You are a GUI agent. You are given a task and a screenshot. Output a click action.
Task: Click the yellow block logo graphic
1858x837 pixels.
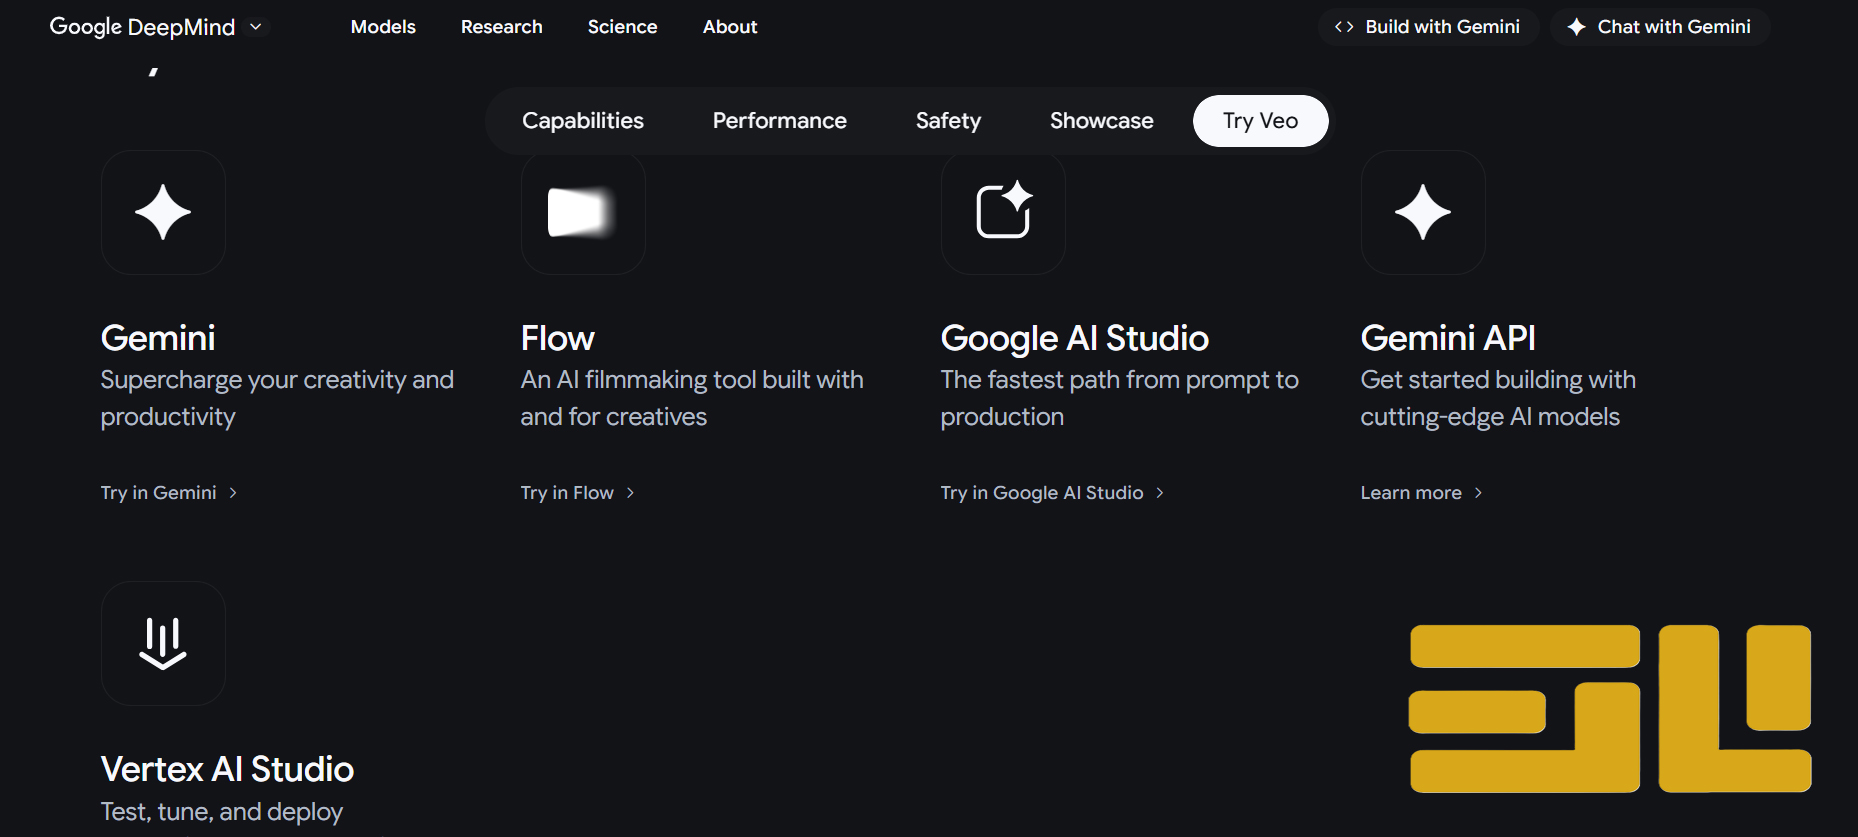coord(1610,708)
